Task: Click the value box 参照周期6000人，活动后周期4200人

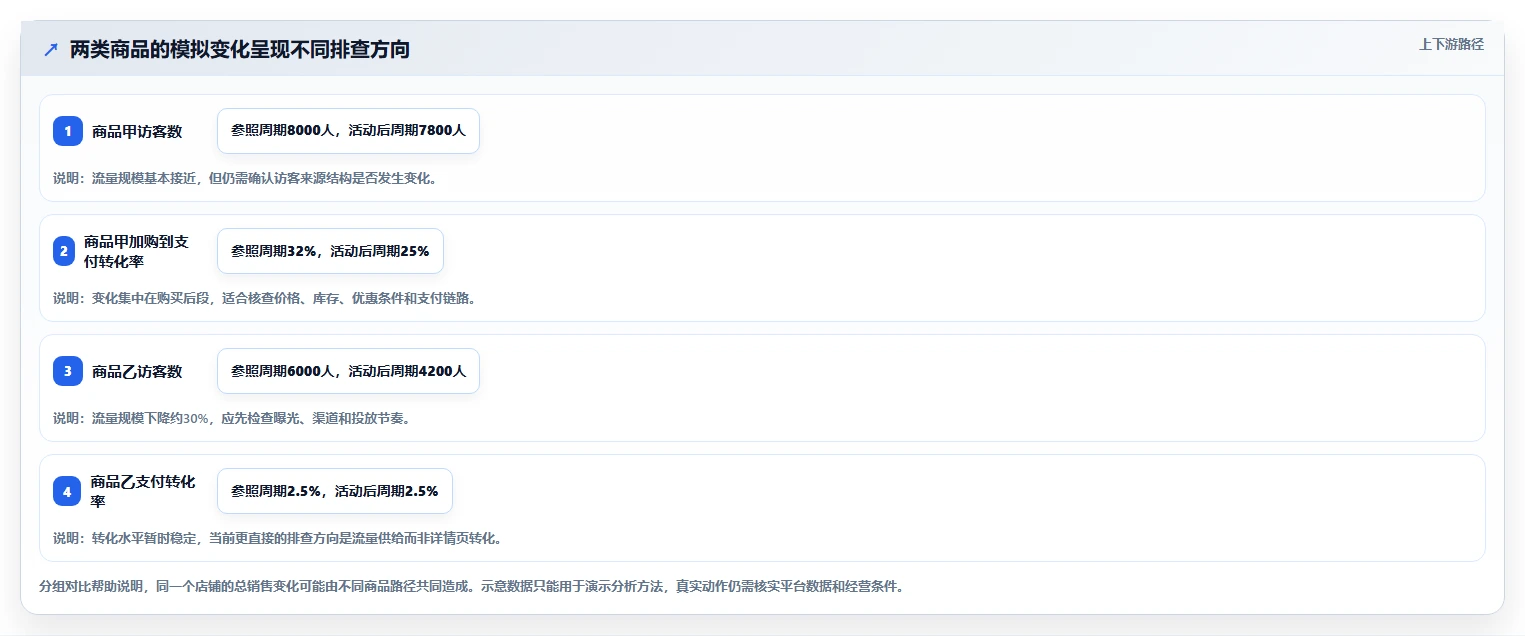Action: [348, 371]
